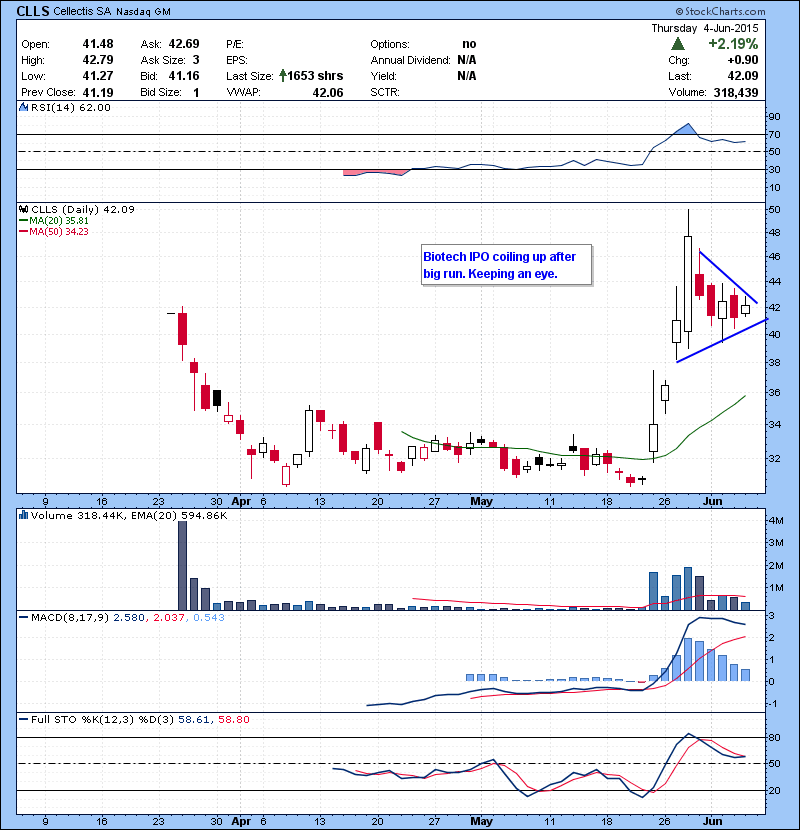Click the red MACD signal value 2.037
Screen dimensions: 800x830
click(x=169, y=617)
